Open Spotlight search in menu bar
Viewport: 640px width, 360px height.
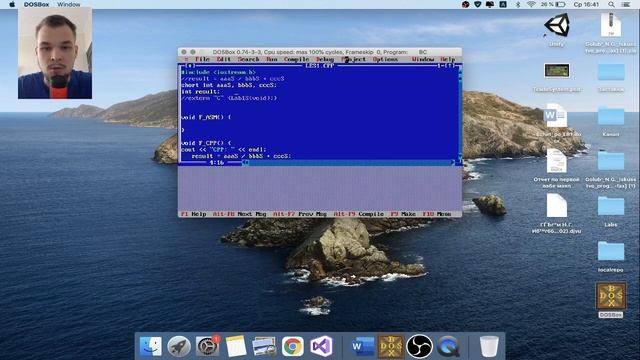click(x=611, y=4)
